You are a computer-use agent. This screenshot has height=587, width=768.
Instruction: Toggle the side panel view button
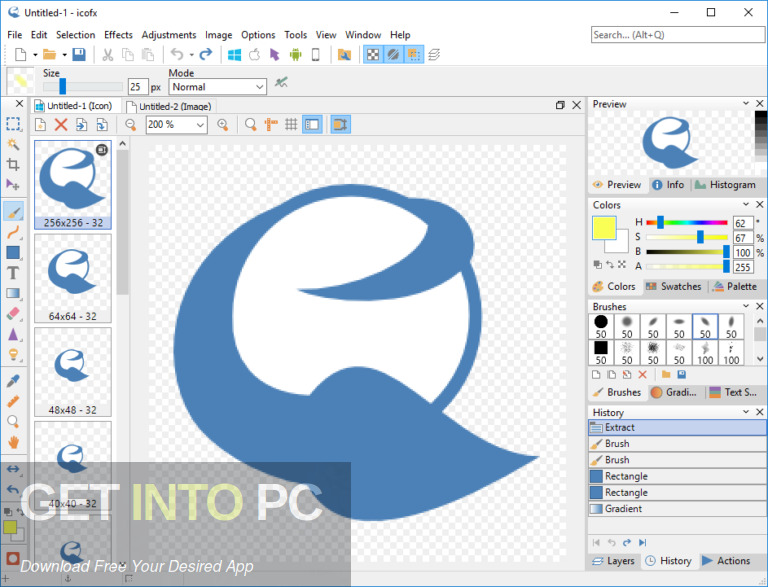(312, 124)
